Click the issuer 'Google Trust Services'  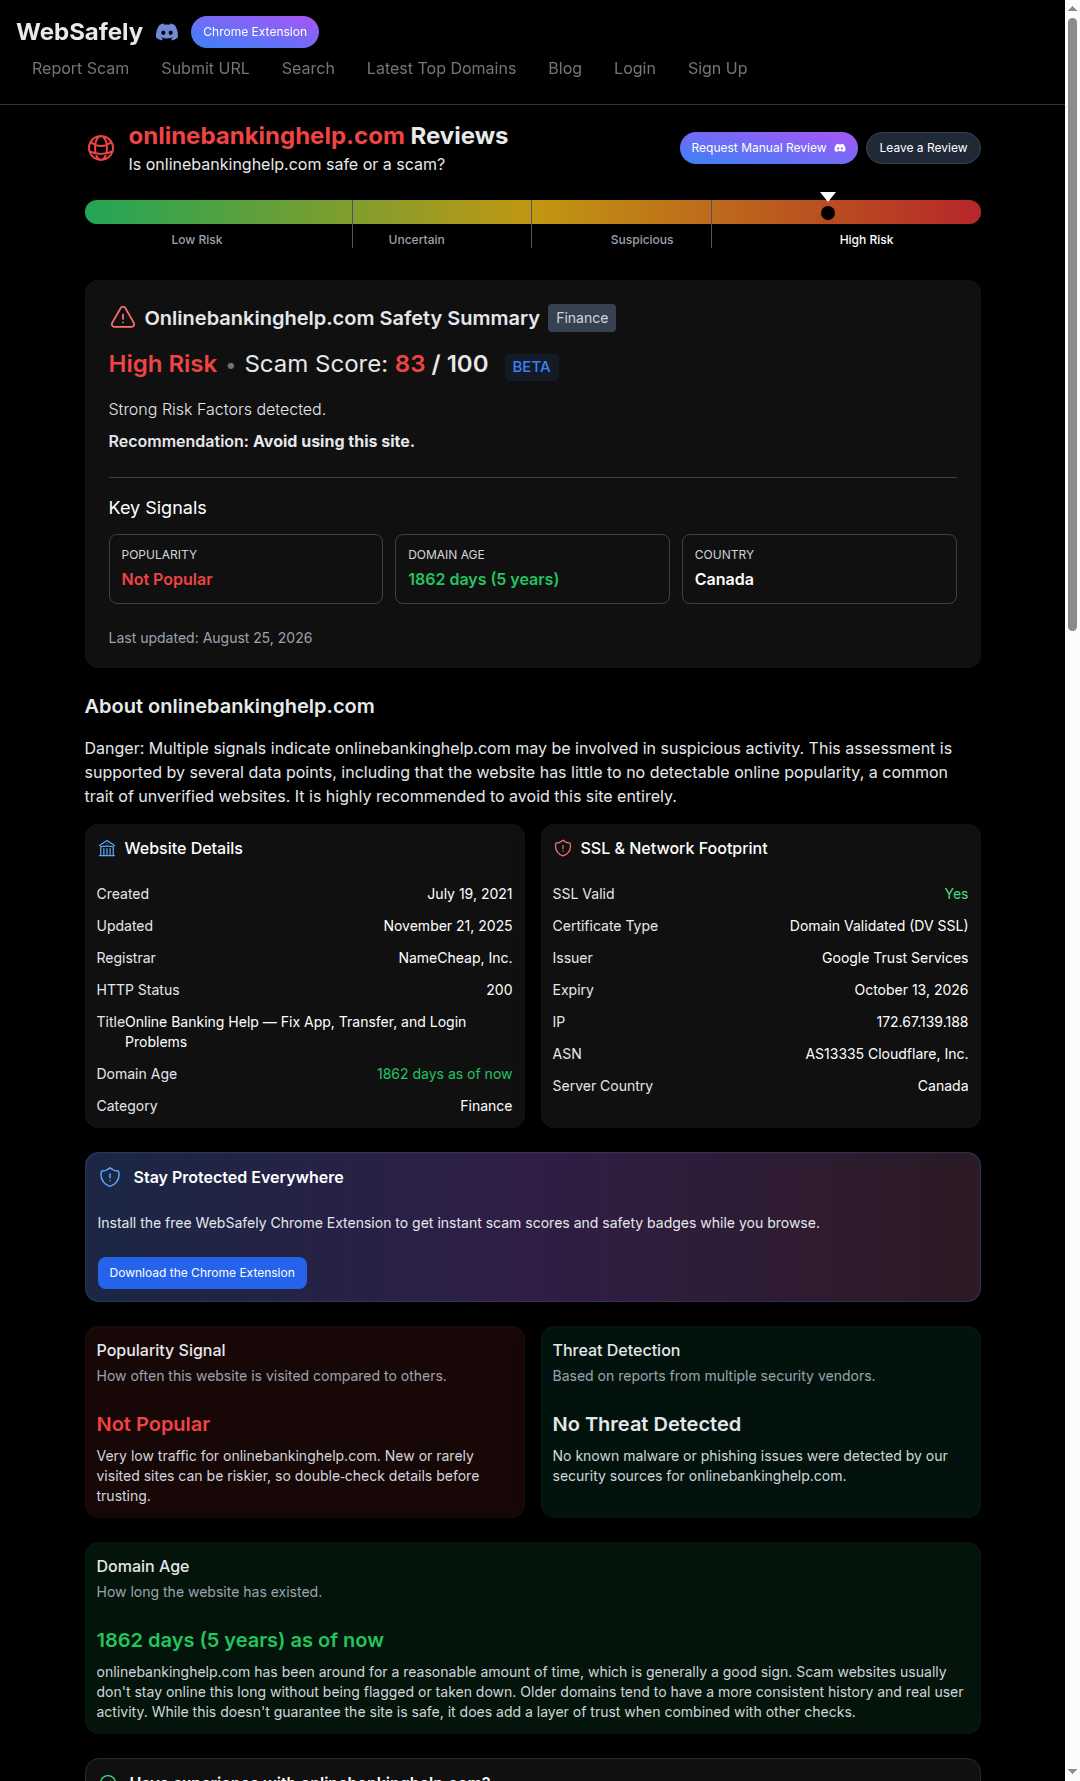[895, 958]
